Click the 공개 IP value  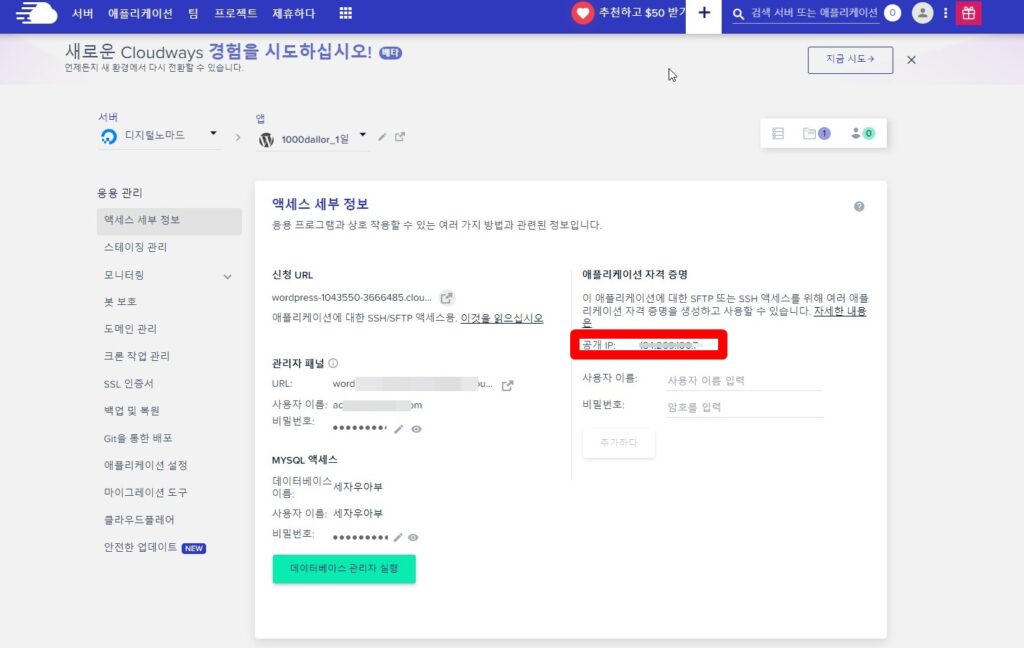668,345
